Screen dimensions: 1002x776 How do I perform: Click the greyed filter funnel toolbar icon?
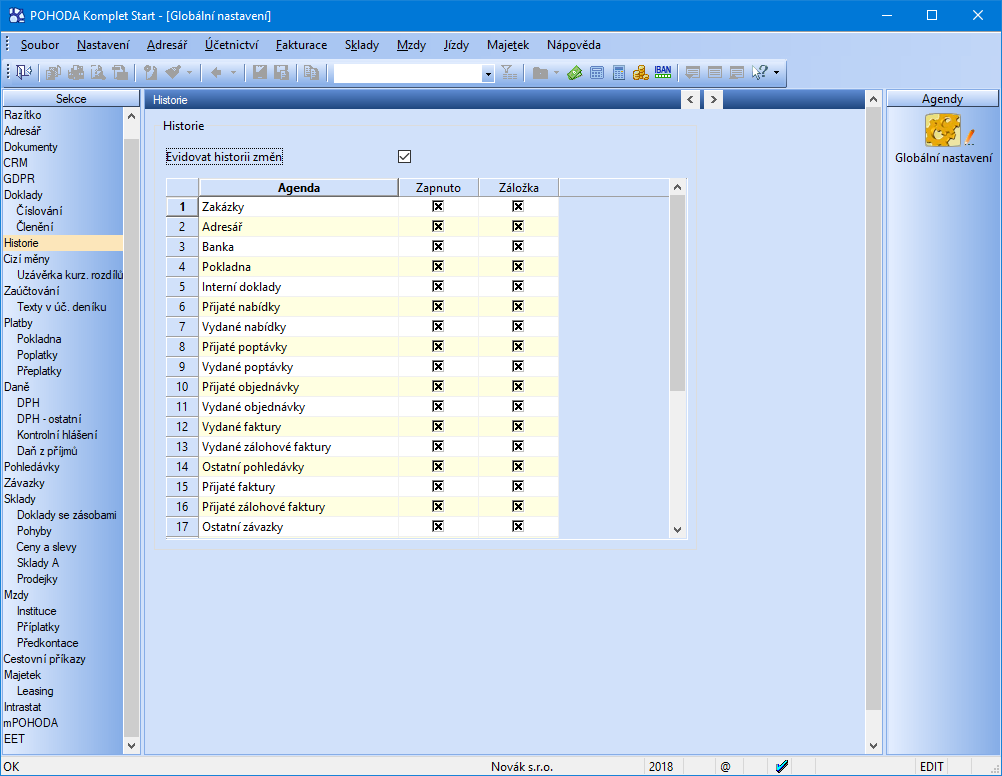(509, 72)
